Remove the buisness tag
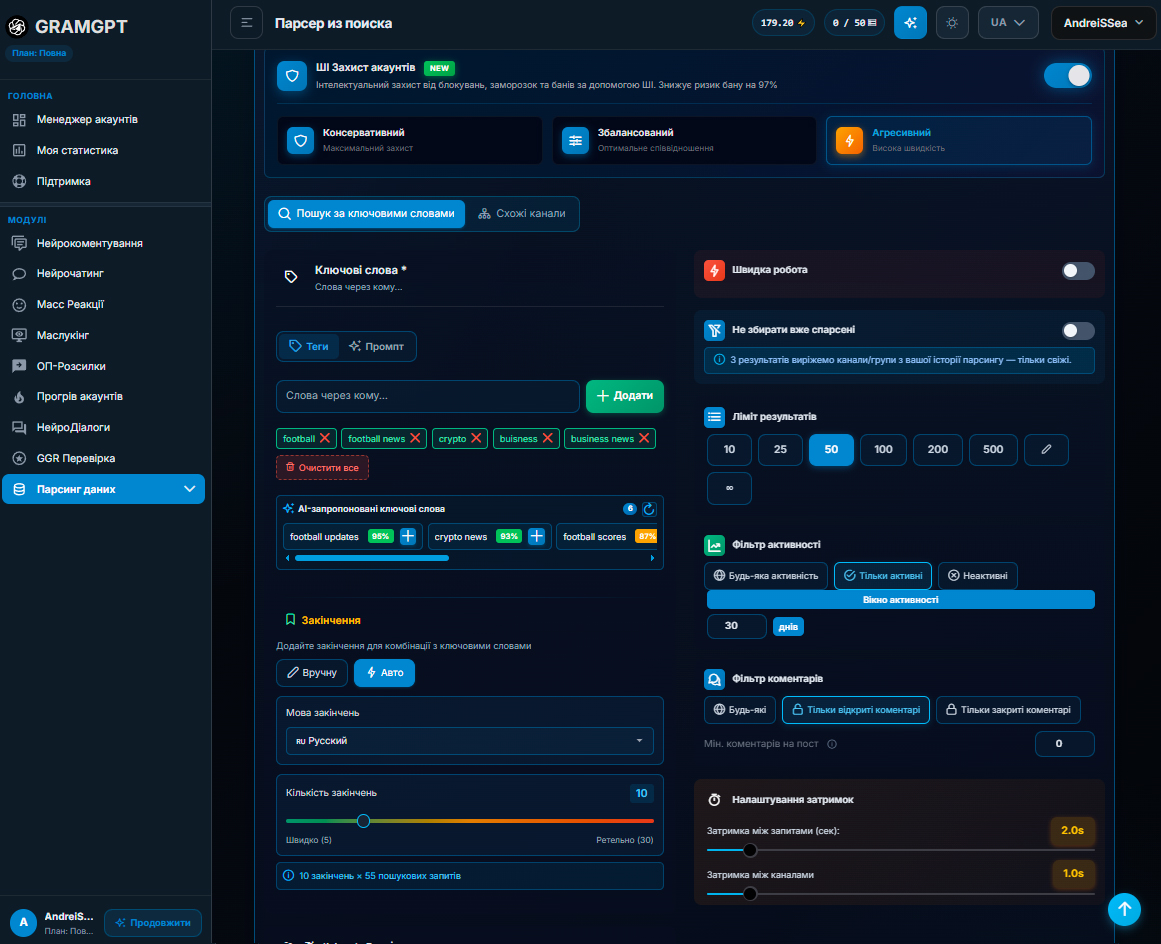The height and width of the screenshot is (944, 1161). click(547, 438)
